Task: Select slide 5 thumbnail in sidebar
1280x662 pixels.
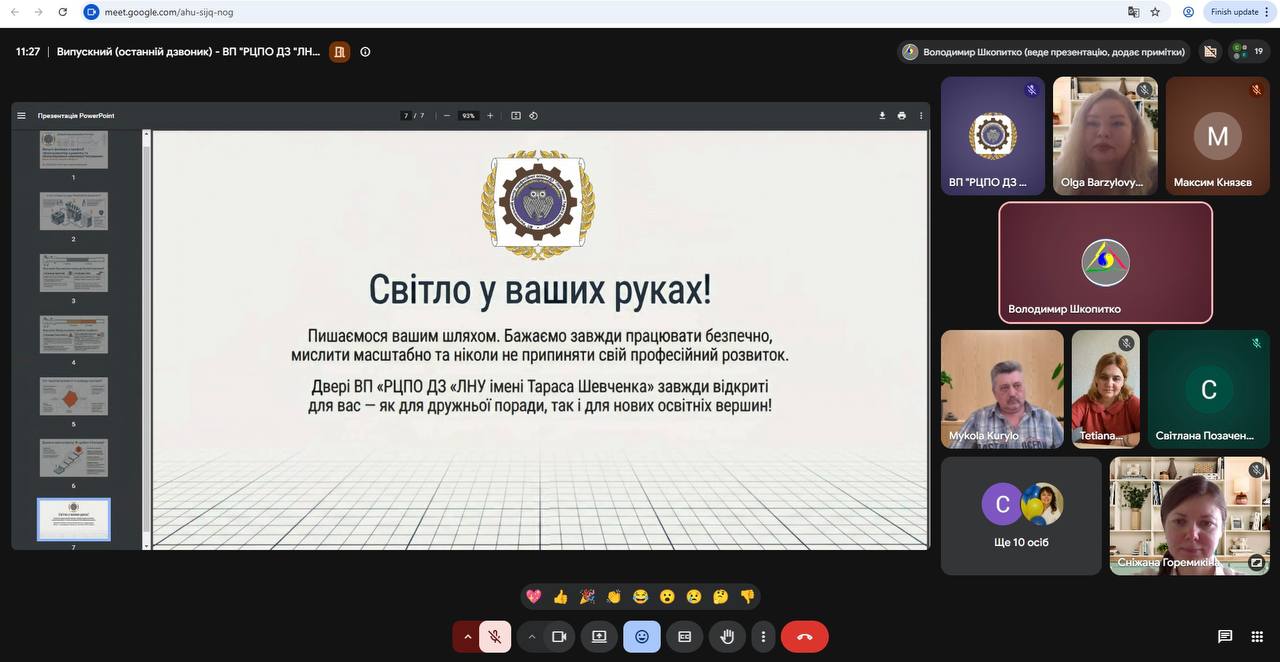Action: (74, 396)
